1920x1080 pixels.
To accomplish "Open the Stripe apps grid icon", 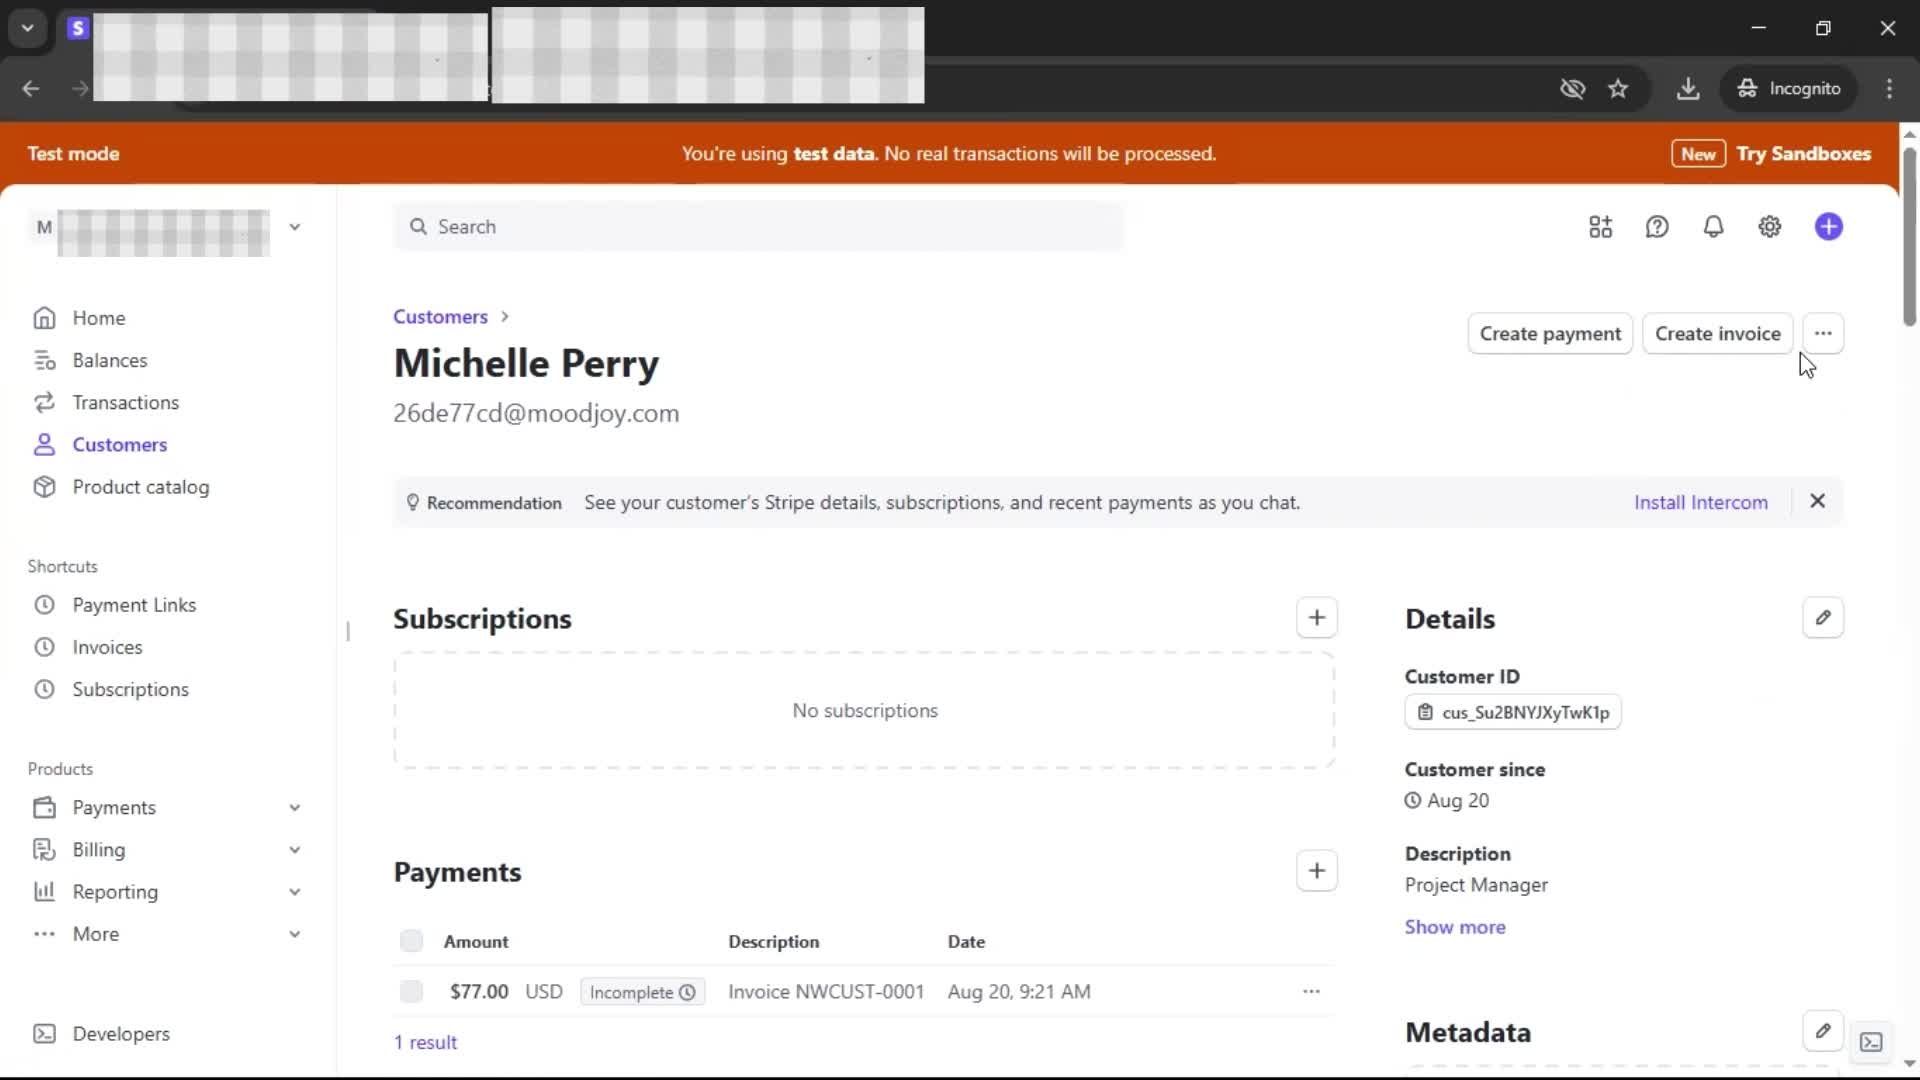I will tap(1600, 227).
